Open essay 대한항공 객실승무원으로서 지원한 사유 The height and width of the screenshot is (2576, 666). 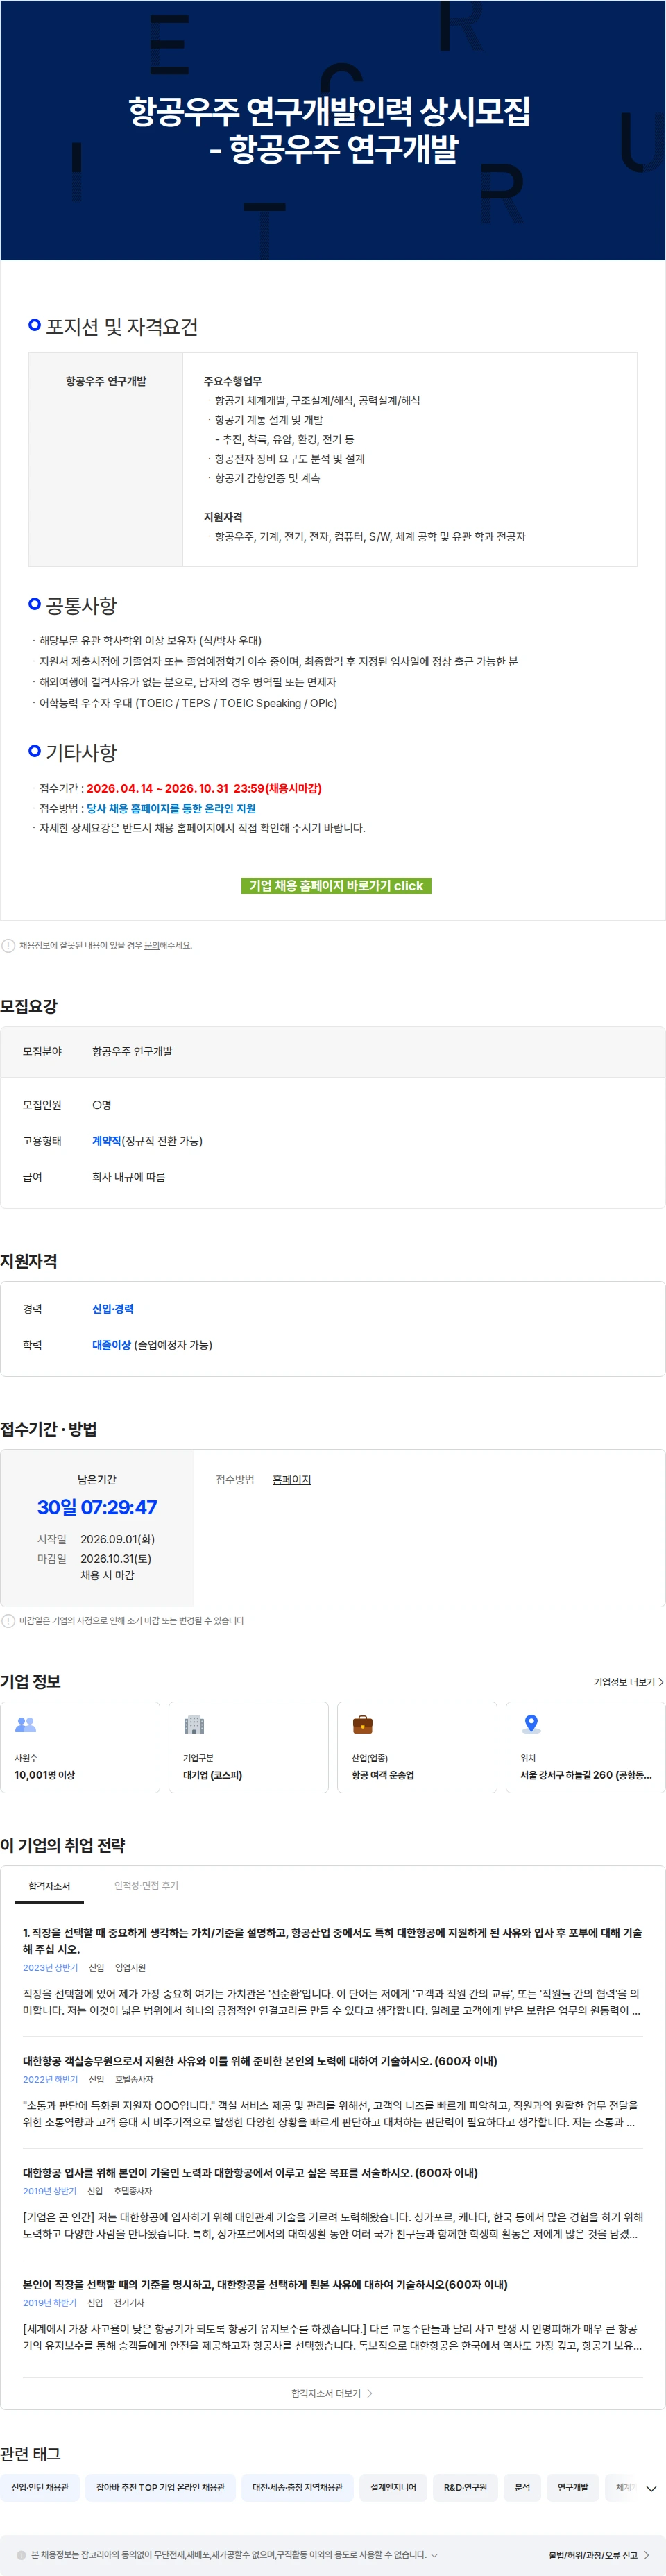(x=260, y=2061)
